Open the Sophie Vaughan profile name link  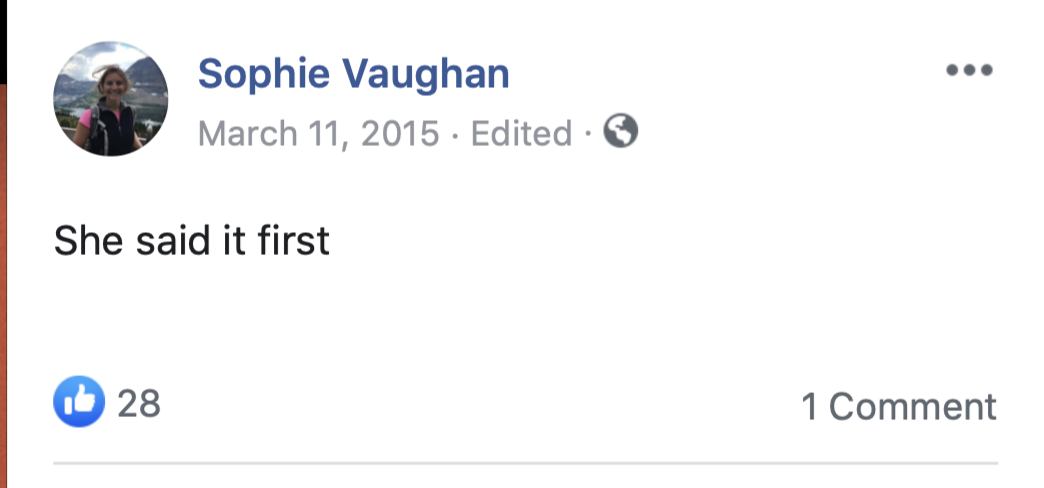point(353,74)
